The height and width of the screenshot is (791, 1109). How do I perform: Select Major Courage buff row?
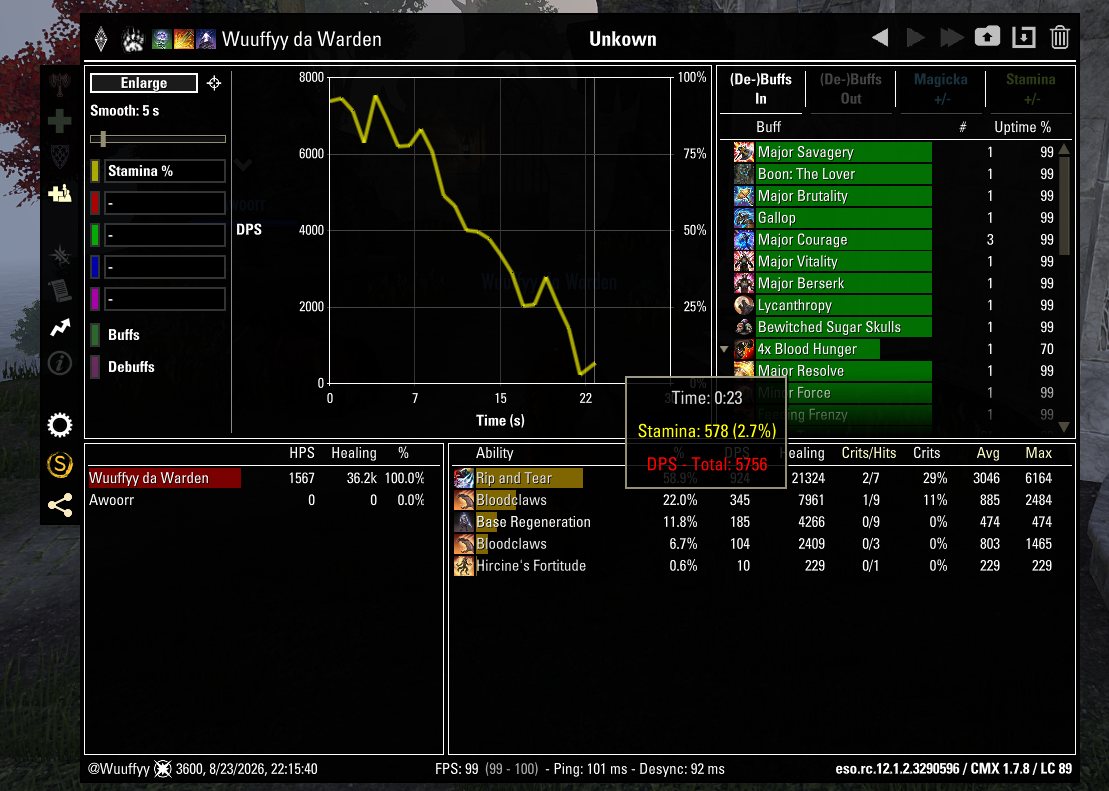(895, 240)
